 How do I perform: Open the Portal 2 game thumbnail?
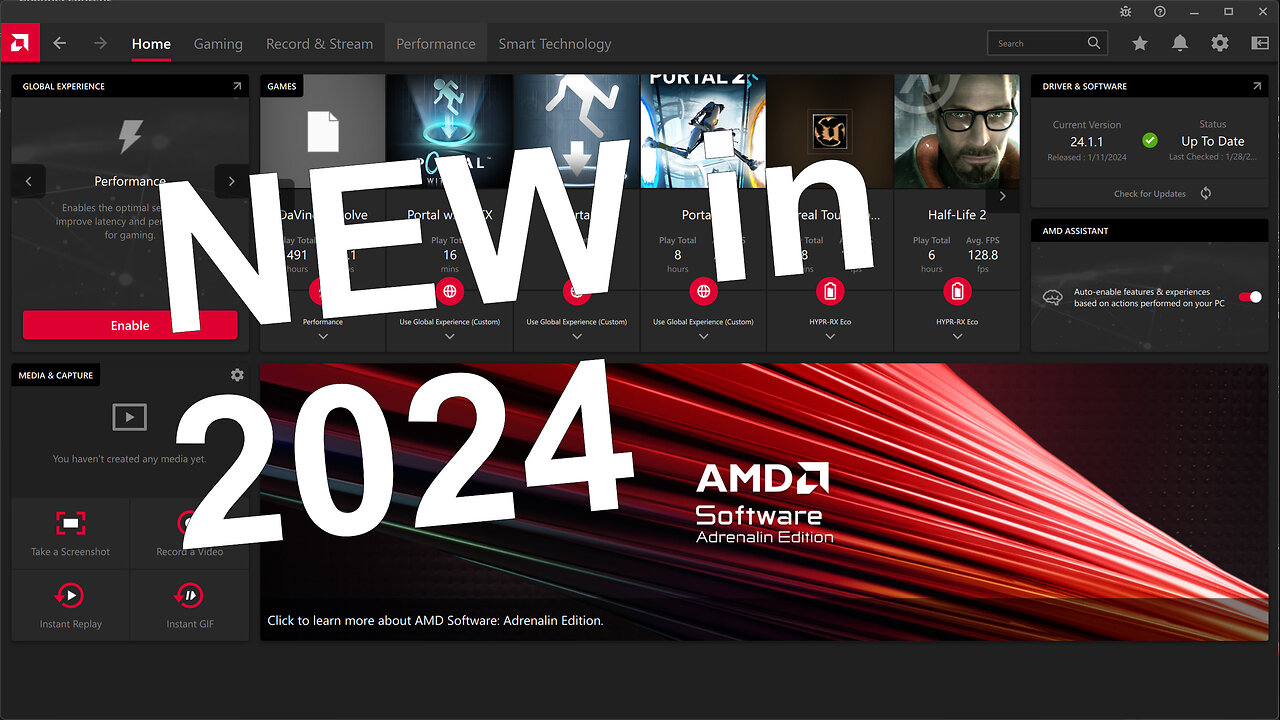[x=703, y=131]
